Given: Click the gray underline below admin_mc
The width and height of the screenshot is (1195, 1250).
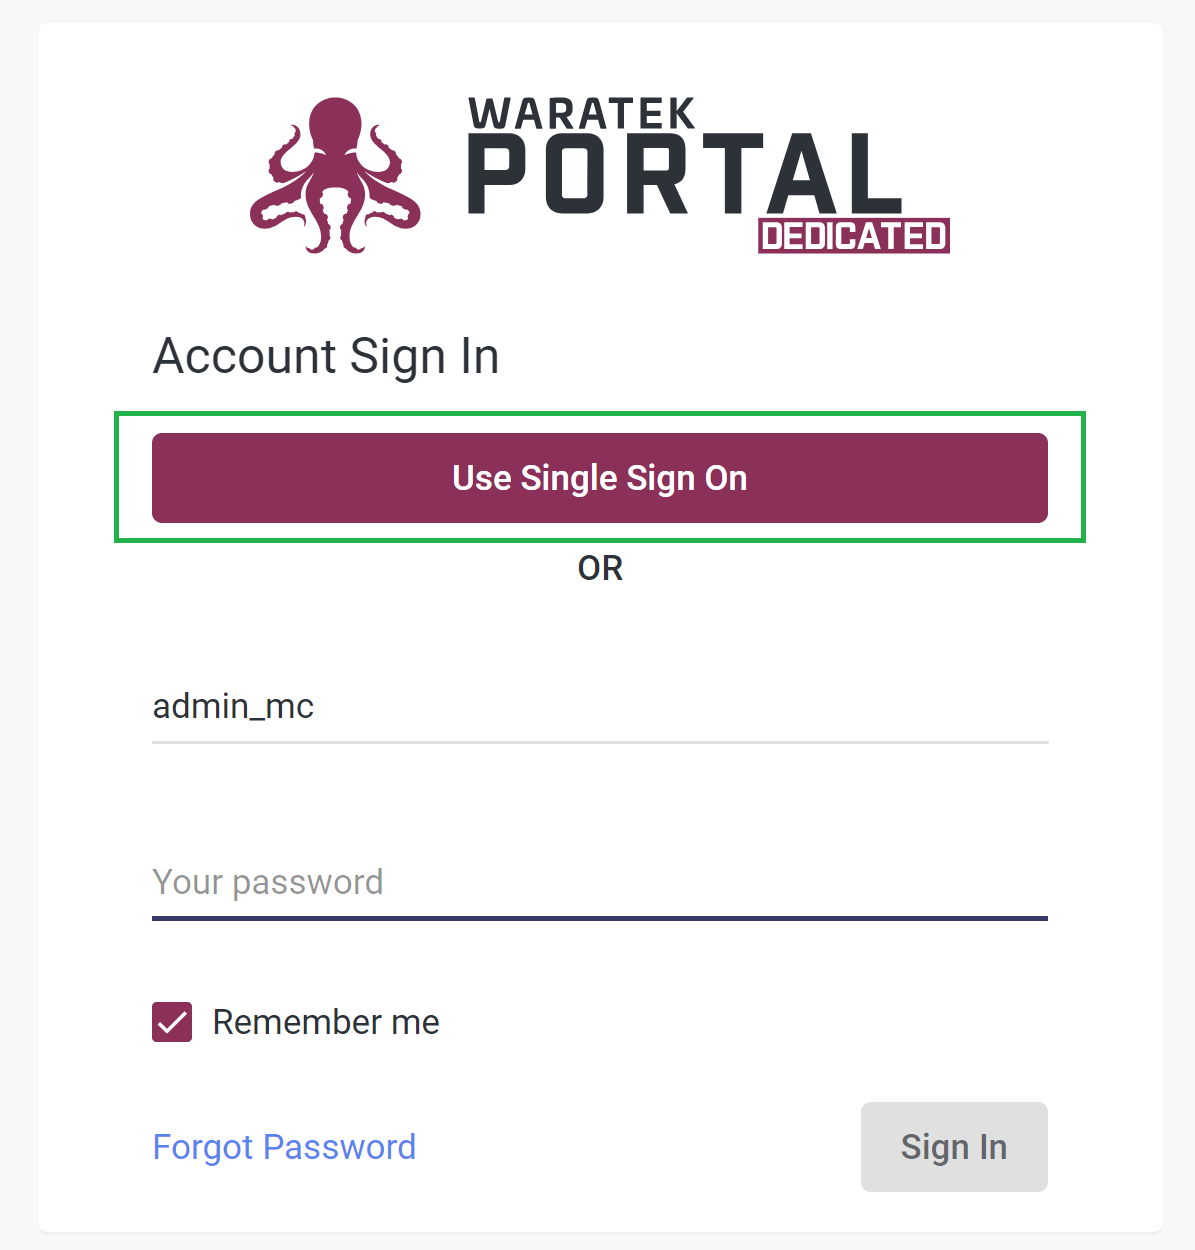Looking at the screenshot, I should pyautogui.click(x=600, y=743).
